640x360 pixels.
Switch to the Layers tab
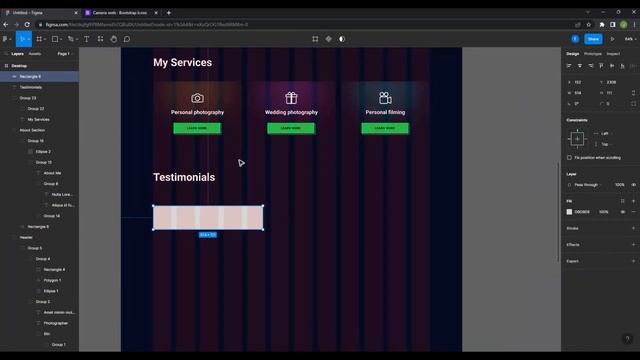(18, 54)
